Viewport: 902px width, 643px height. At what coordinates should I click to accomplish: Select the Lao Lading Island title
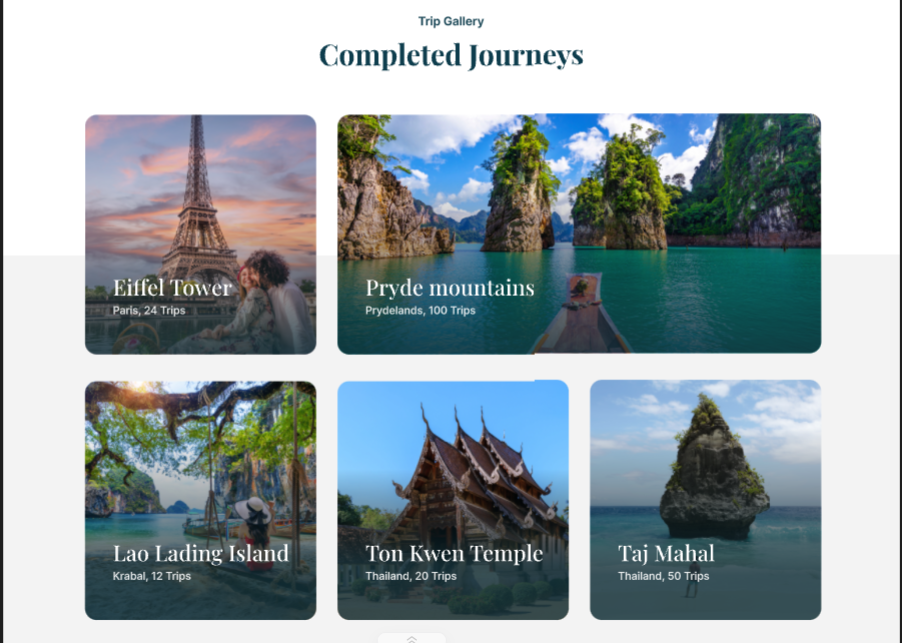point(201,553)
